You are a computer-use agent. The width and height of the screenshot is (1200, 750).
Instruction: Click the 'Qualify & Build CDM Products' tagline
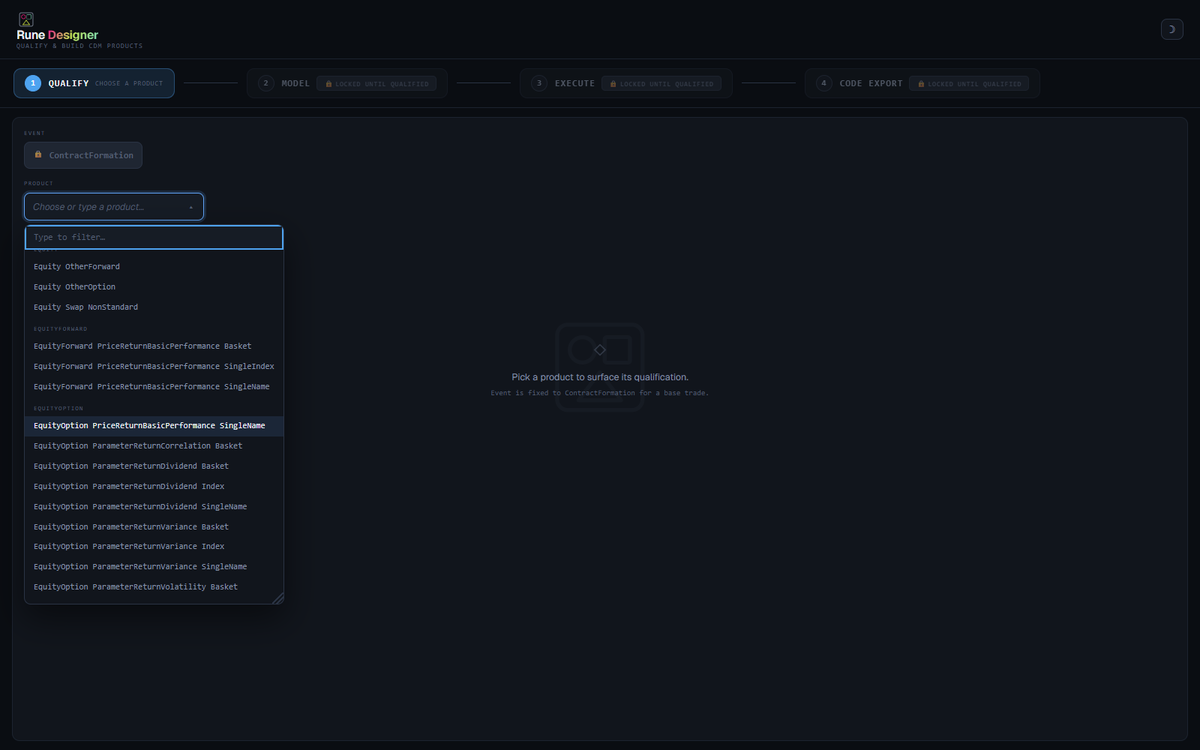80,46
